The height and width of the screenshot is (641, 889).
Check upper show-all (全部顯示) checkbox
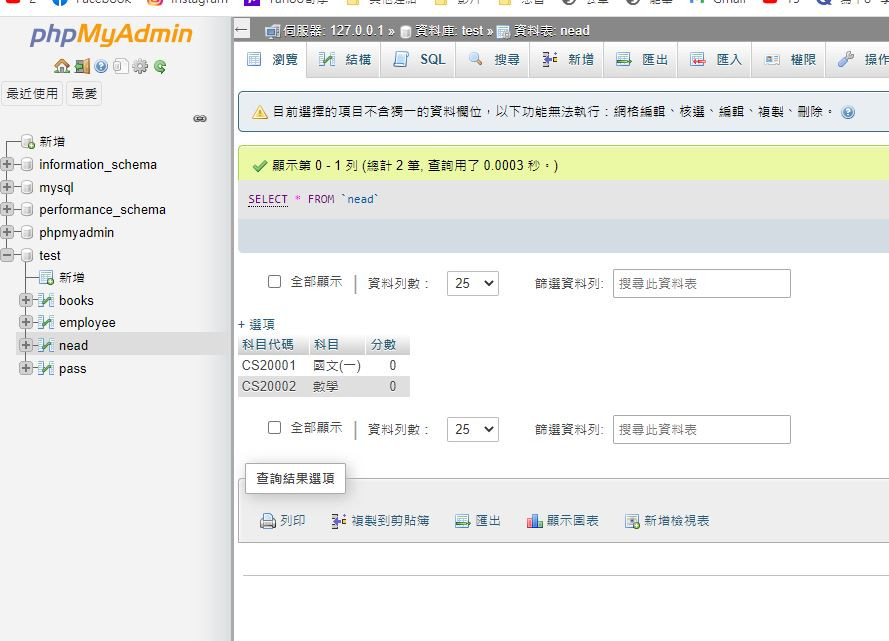(x=274, y=282)
